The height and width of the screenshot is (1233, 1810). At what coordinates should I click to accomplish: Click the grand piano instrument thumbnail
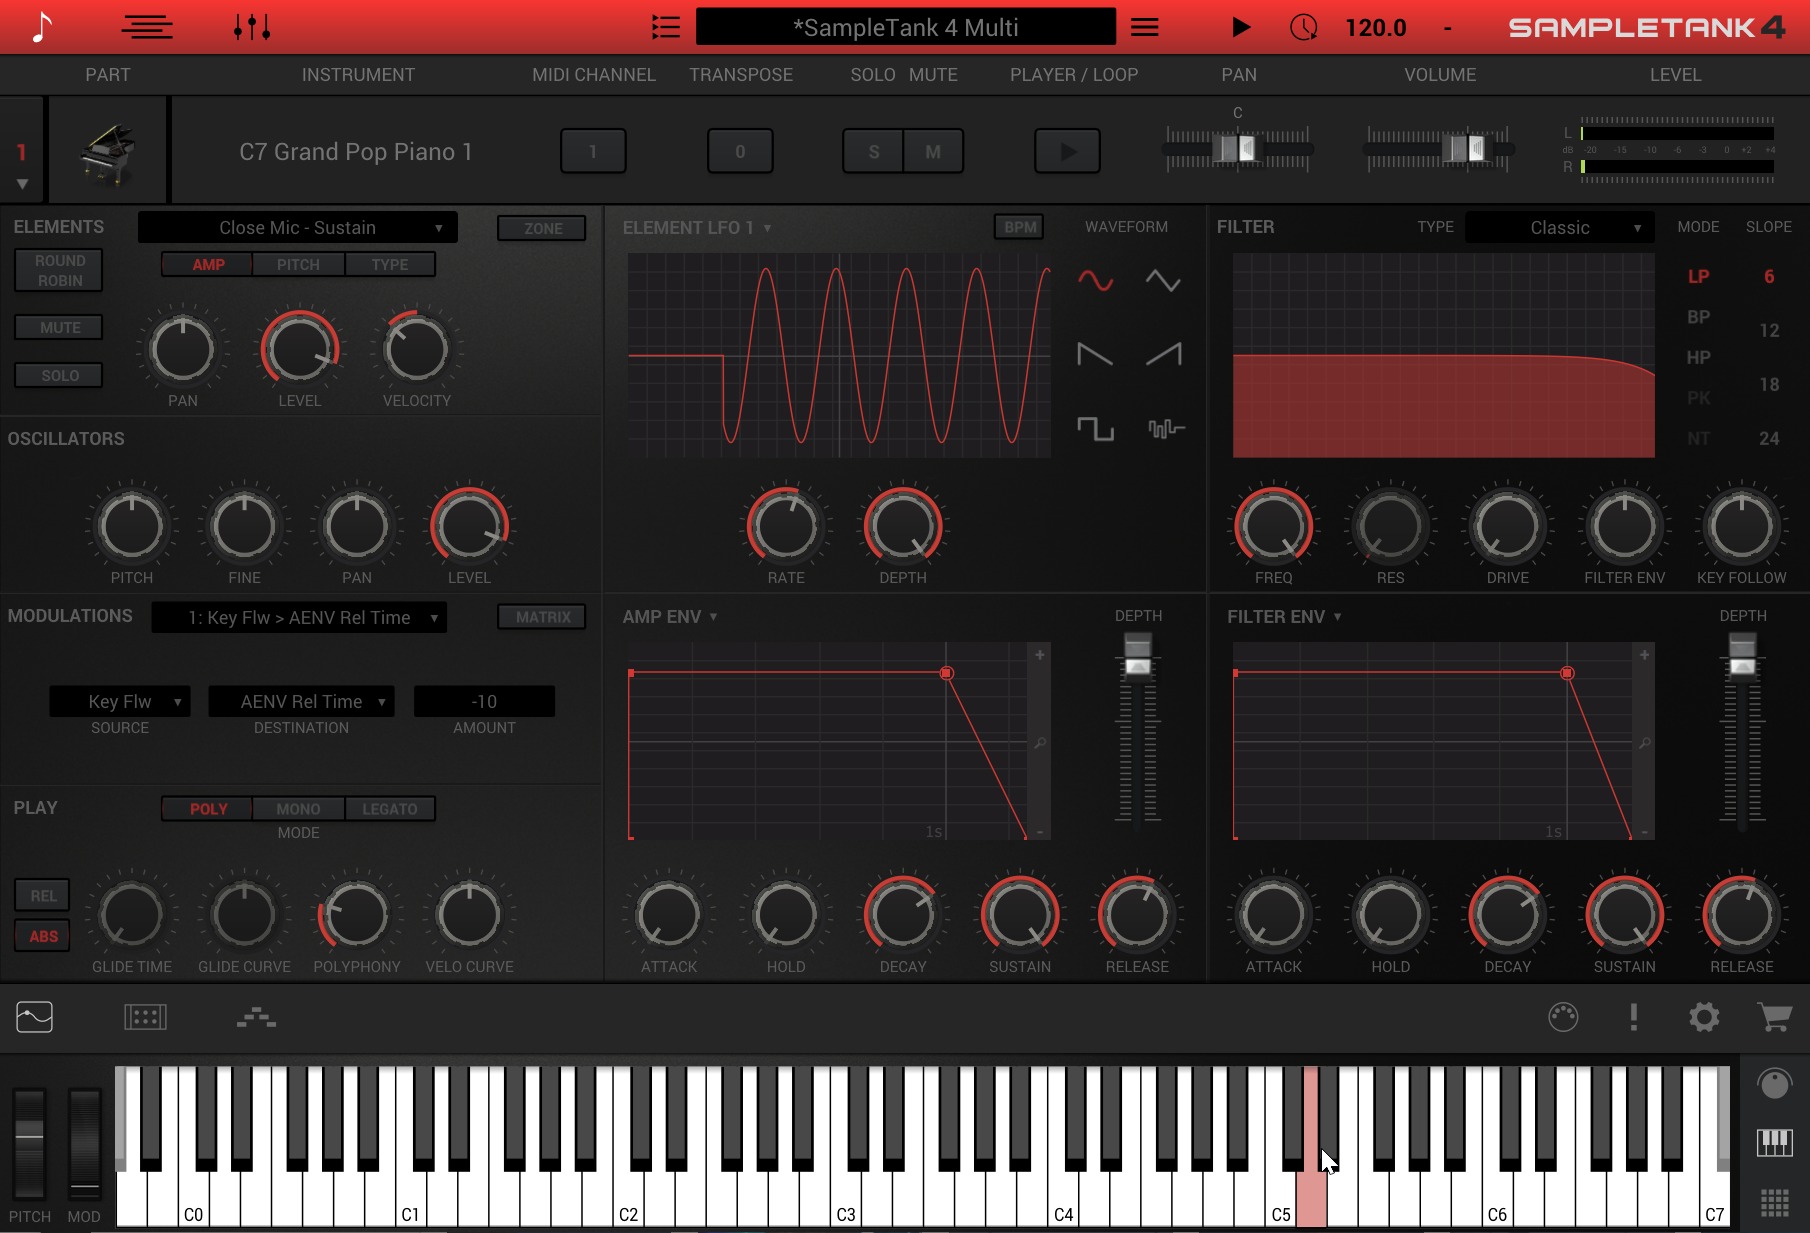click(108, 152)
